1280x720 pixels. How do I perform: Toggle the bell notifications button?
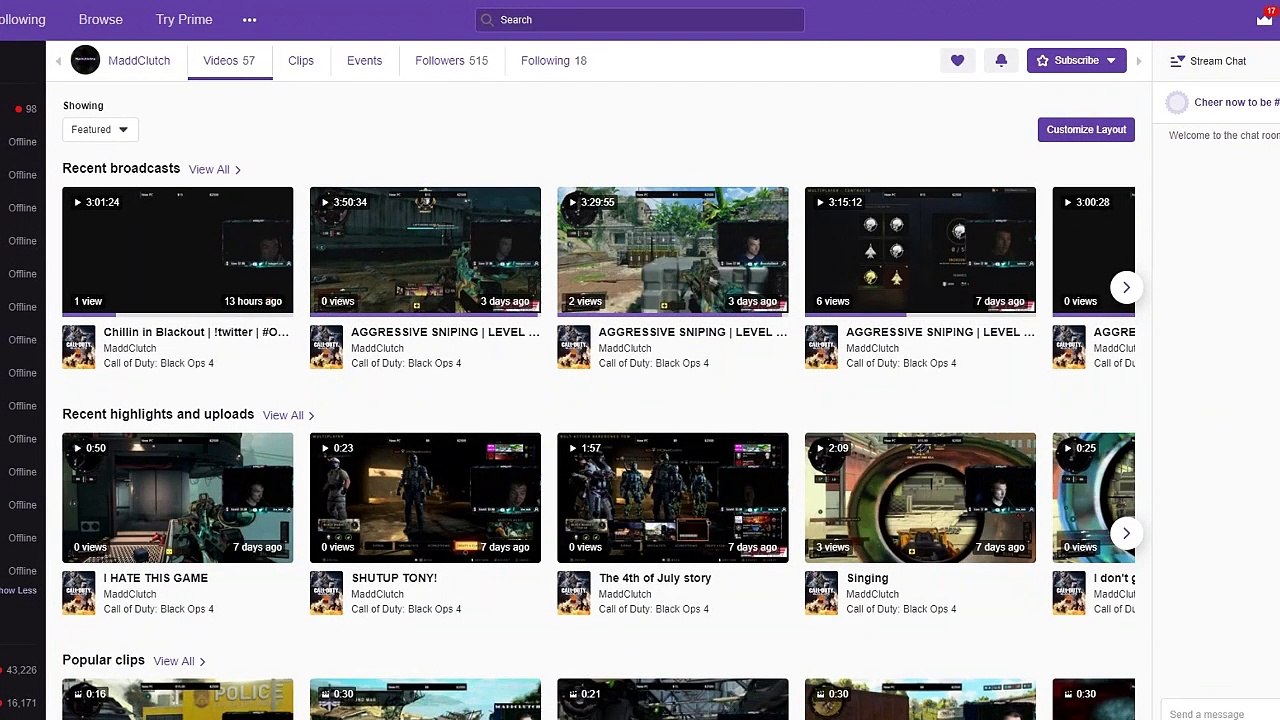click(x=1001, y=61)
